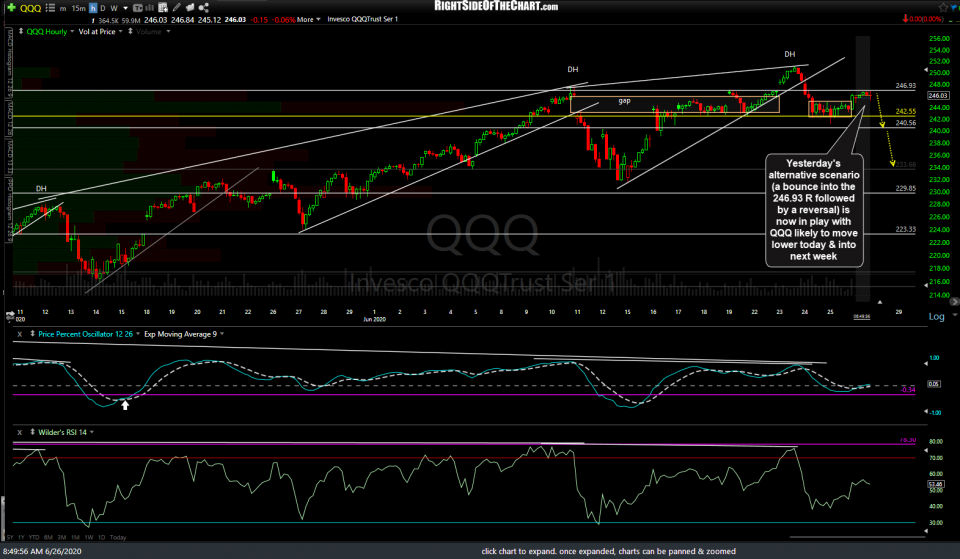Select the 15m timeframe

[x=78, y=8]
